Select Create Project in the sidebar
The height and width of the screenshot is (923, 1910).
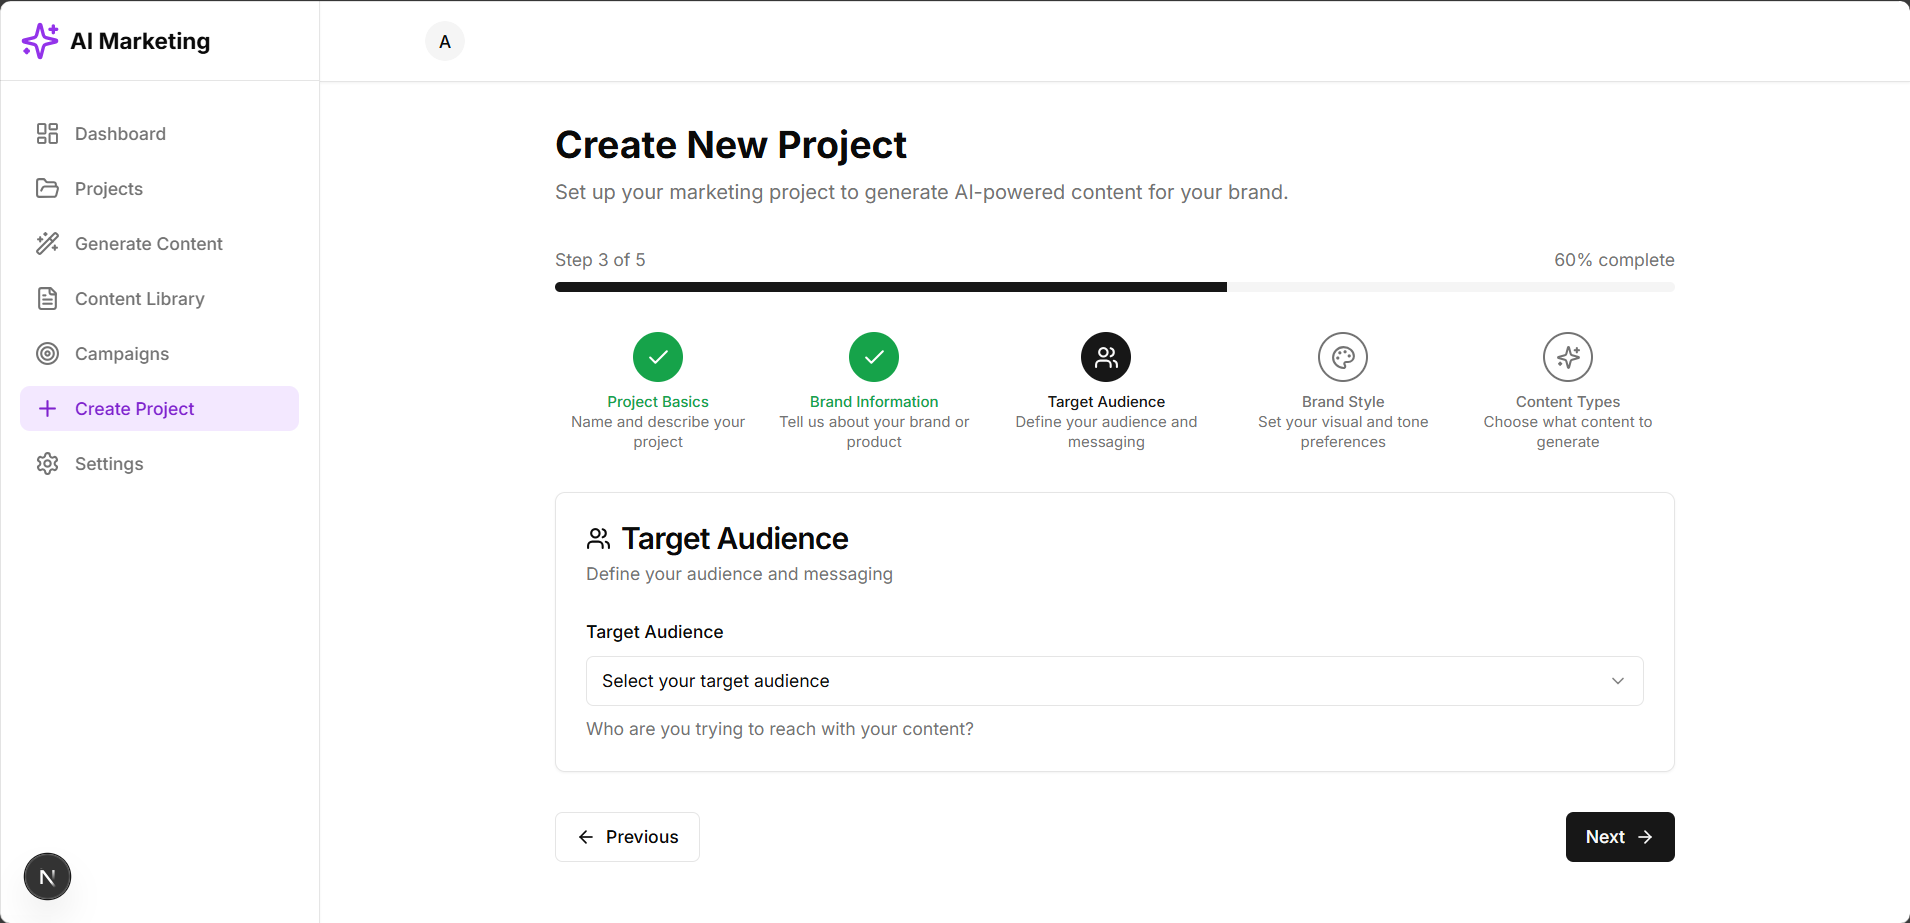tap(159, 409)
